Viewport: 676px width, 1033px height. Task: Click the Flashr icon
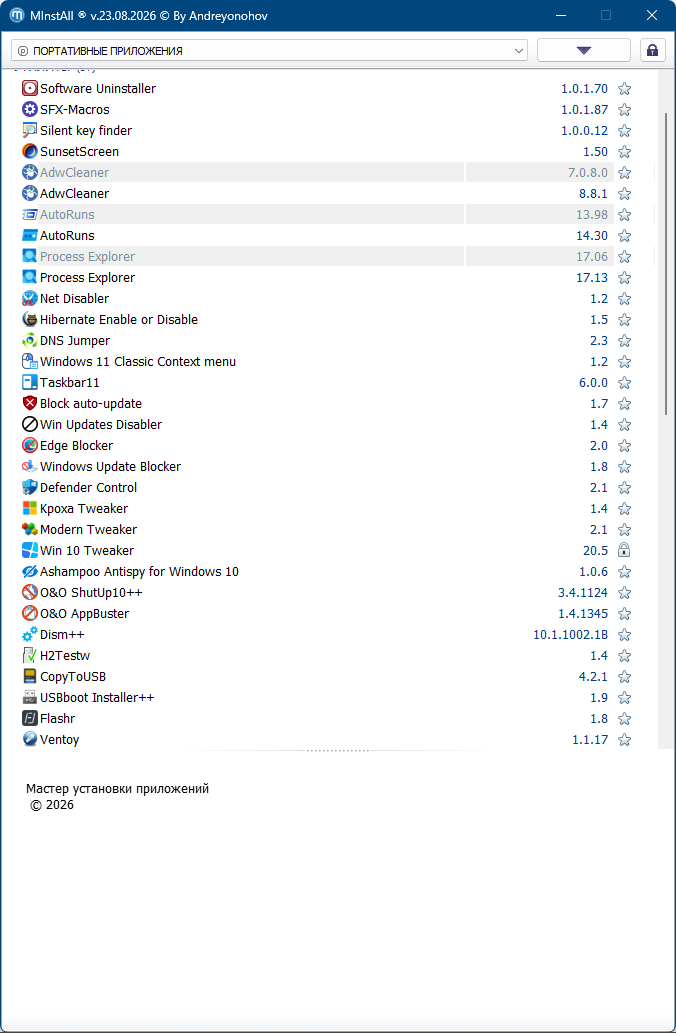click(30, 718)
